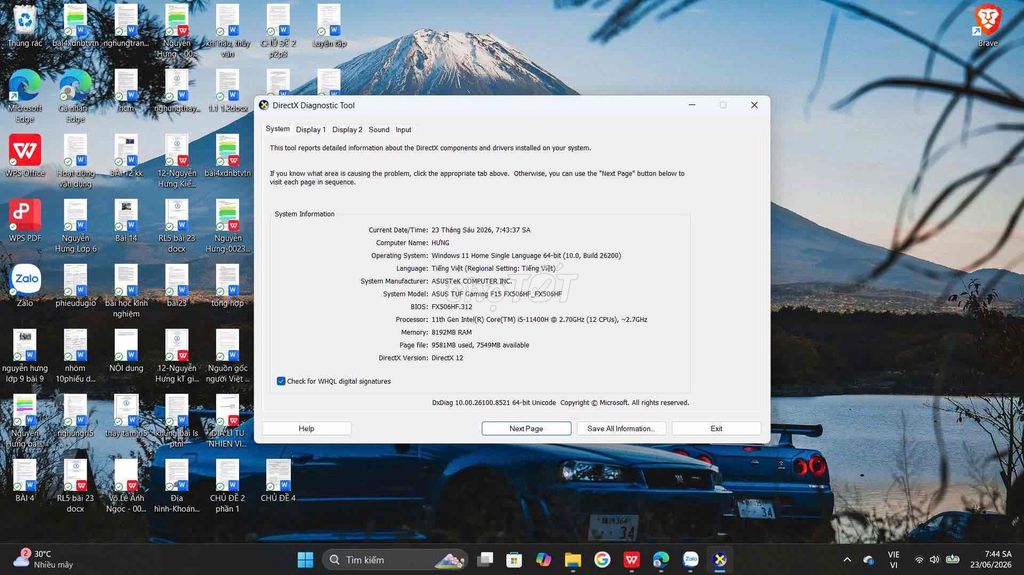Open Google Chrome from the taskbar

click(602, 560)
